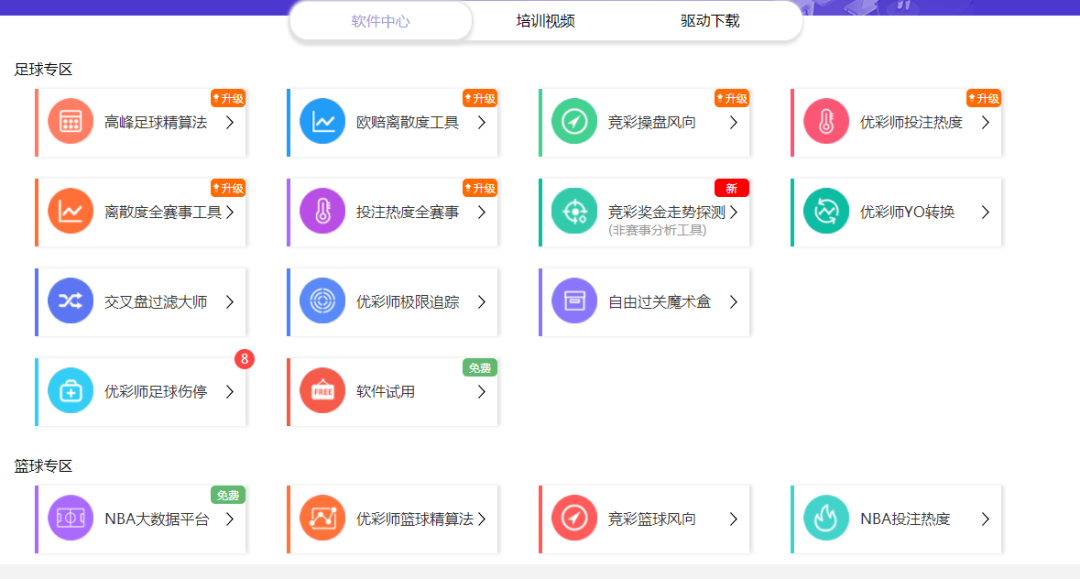Click the 升级 badge on 离散度全赛事工具

pyautogui.click(x=228, y=188)
